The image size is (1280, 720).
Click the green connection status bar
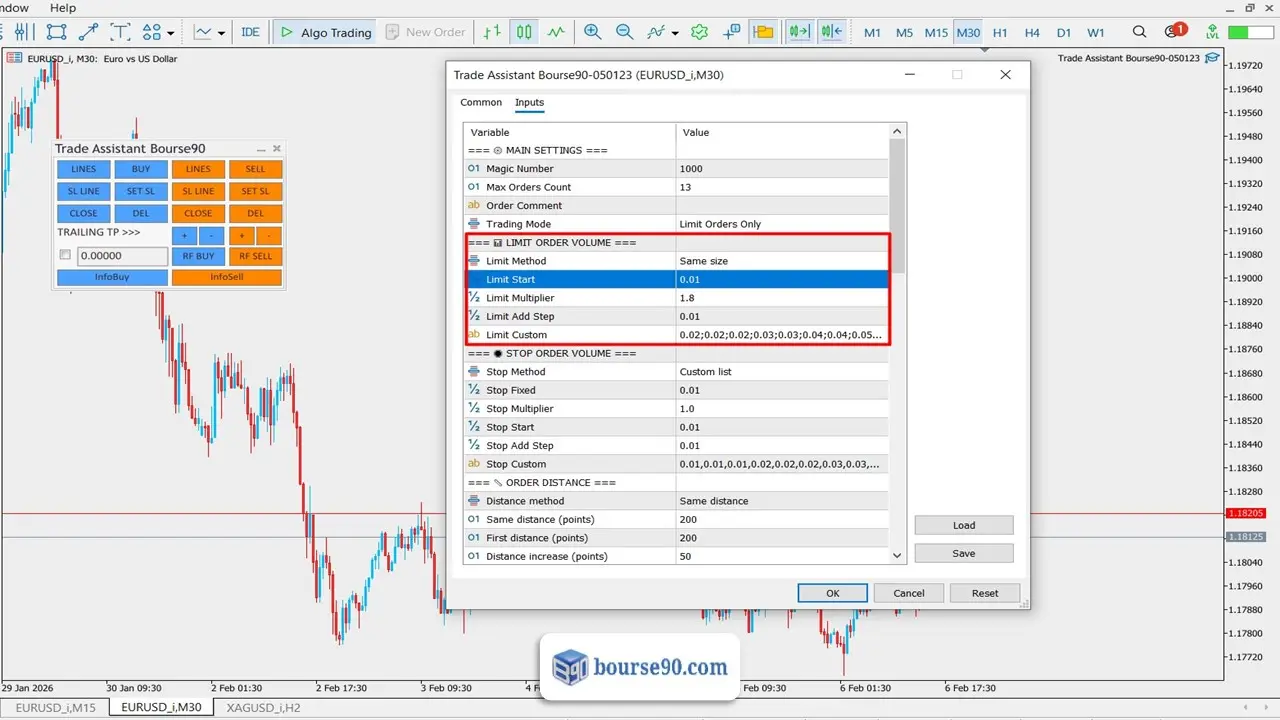pyautogui.click(x=1251, y=32)
